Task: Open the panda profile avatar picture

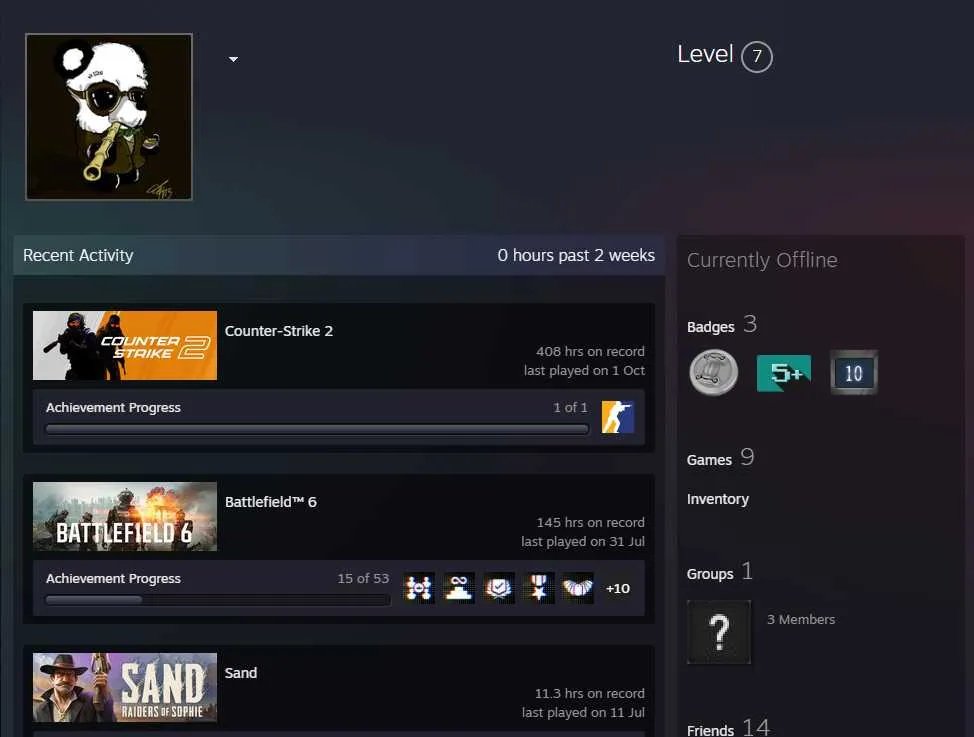Action: tap(109, 117)
